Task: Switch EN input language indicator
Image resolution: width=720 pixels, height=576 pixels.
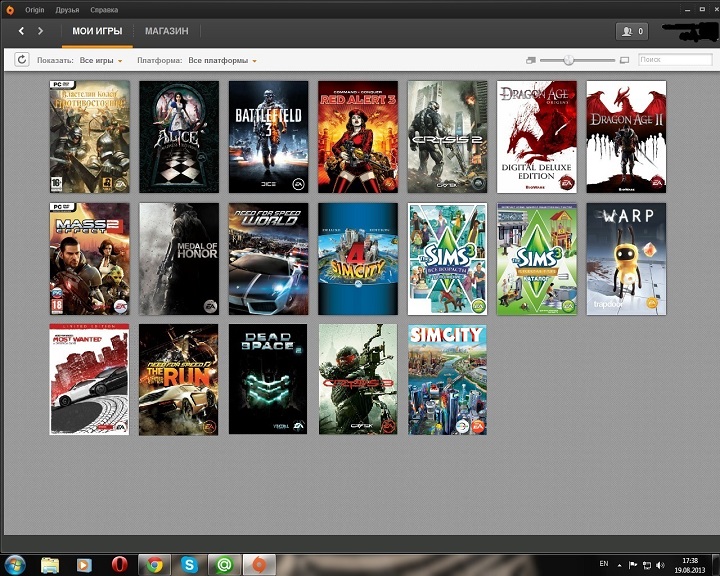Action: 604,564
